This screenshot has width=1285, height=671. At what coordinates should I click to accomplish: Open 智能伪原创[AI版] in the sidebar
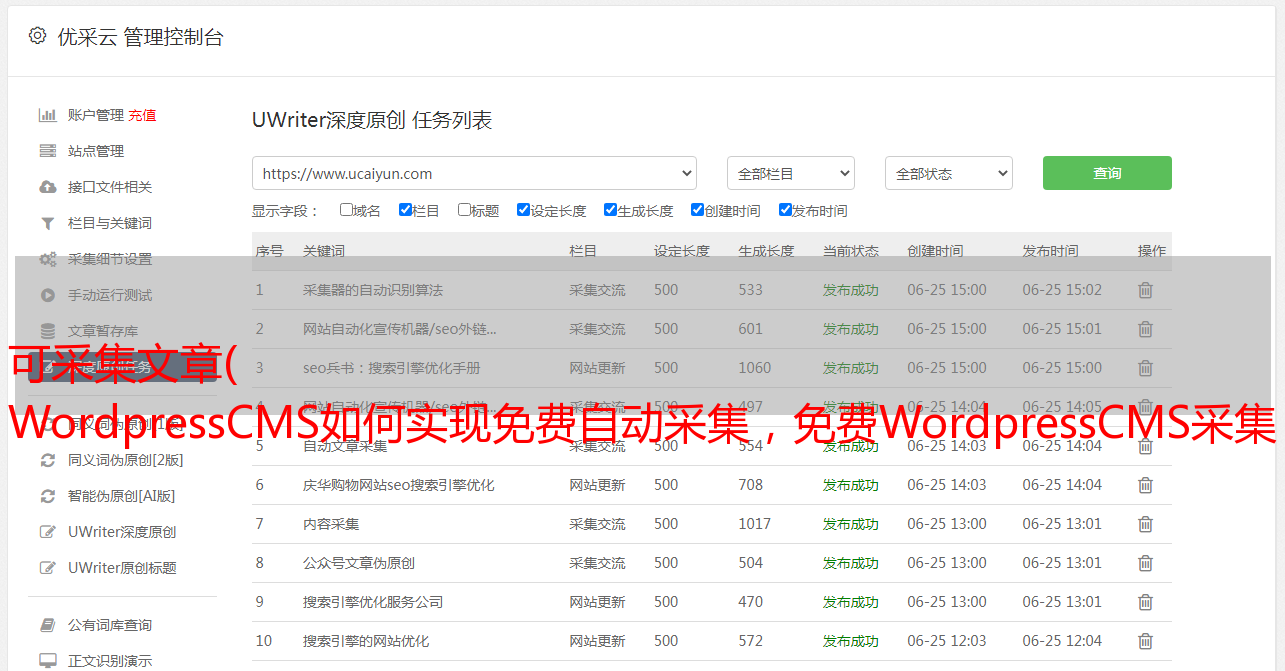[121, 496]
